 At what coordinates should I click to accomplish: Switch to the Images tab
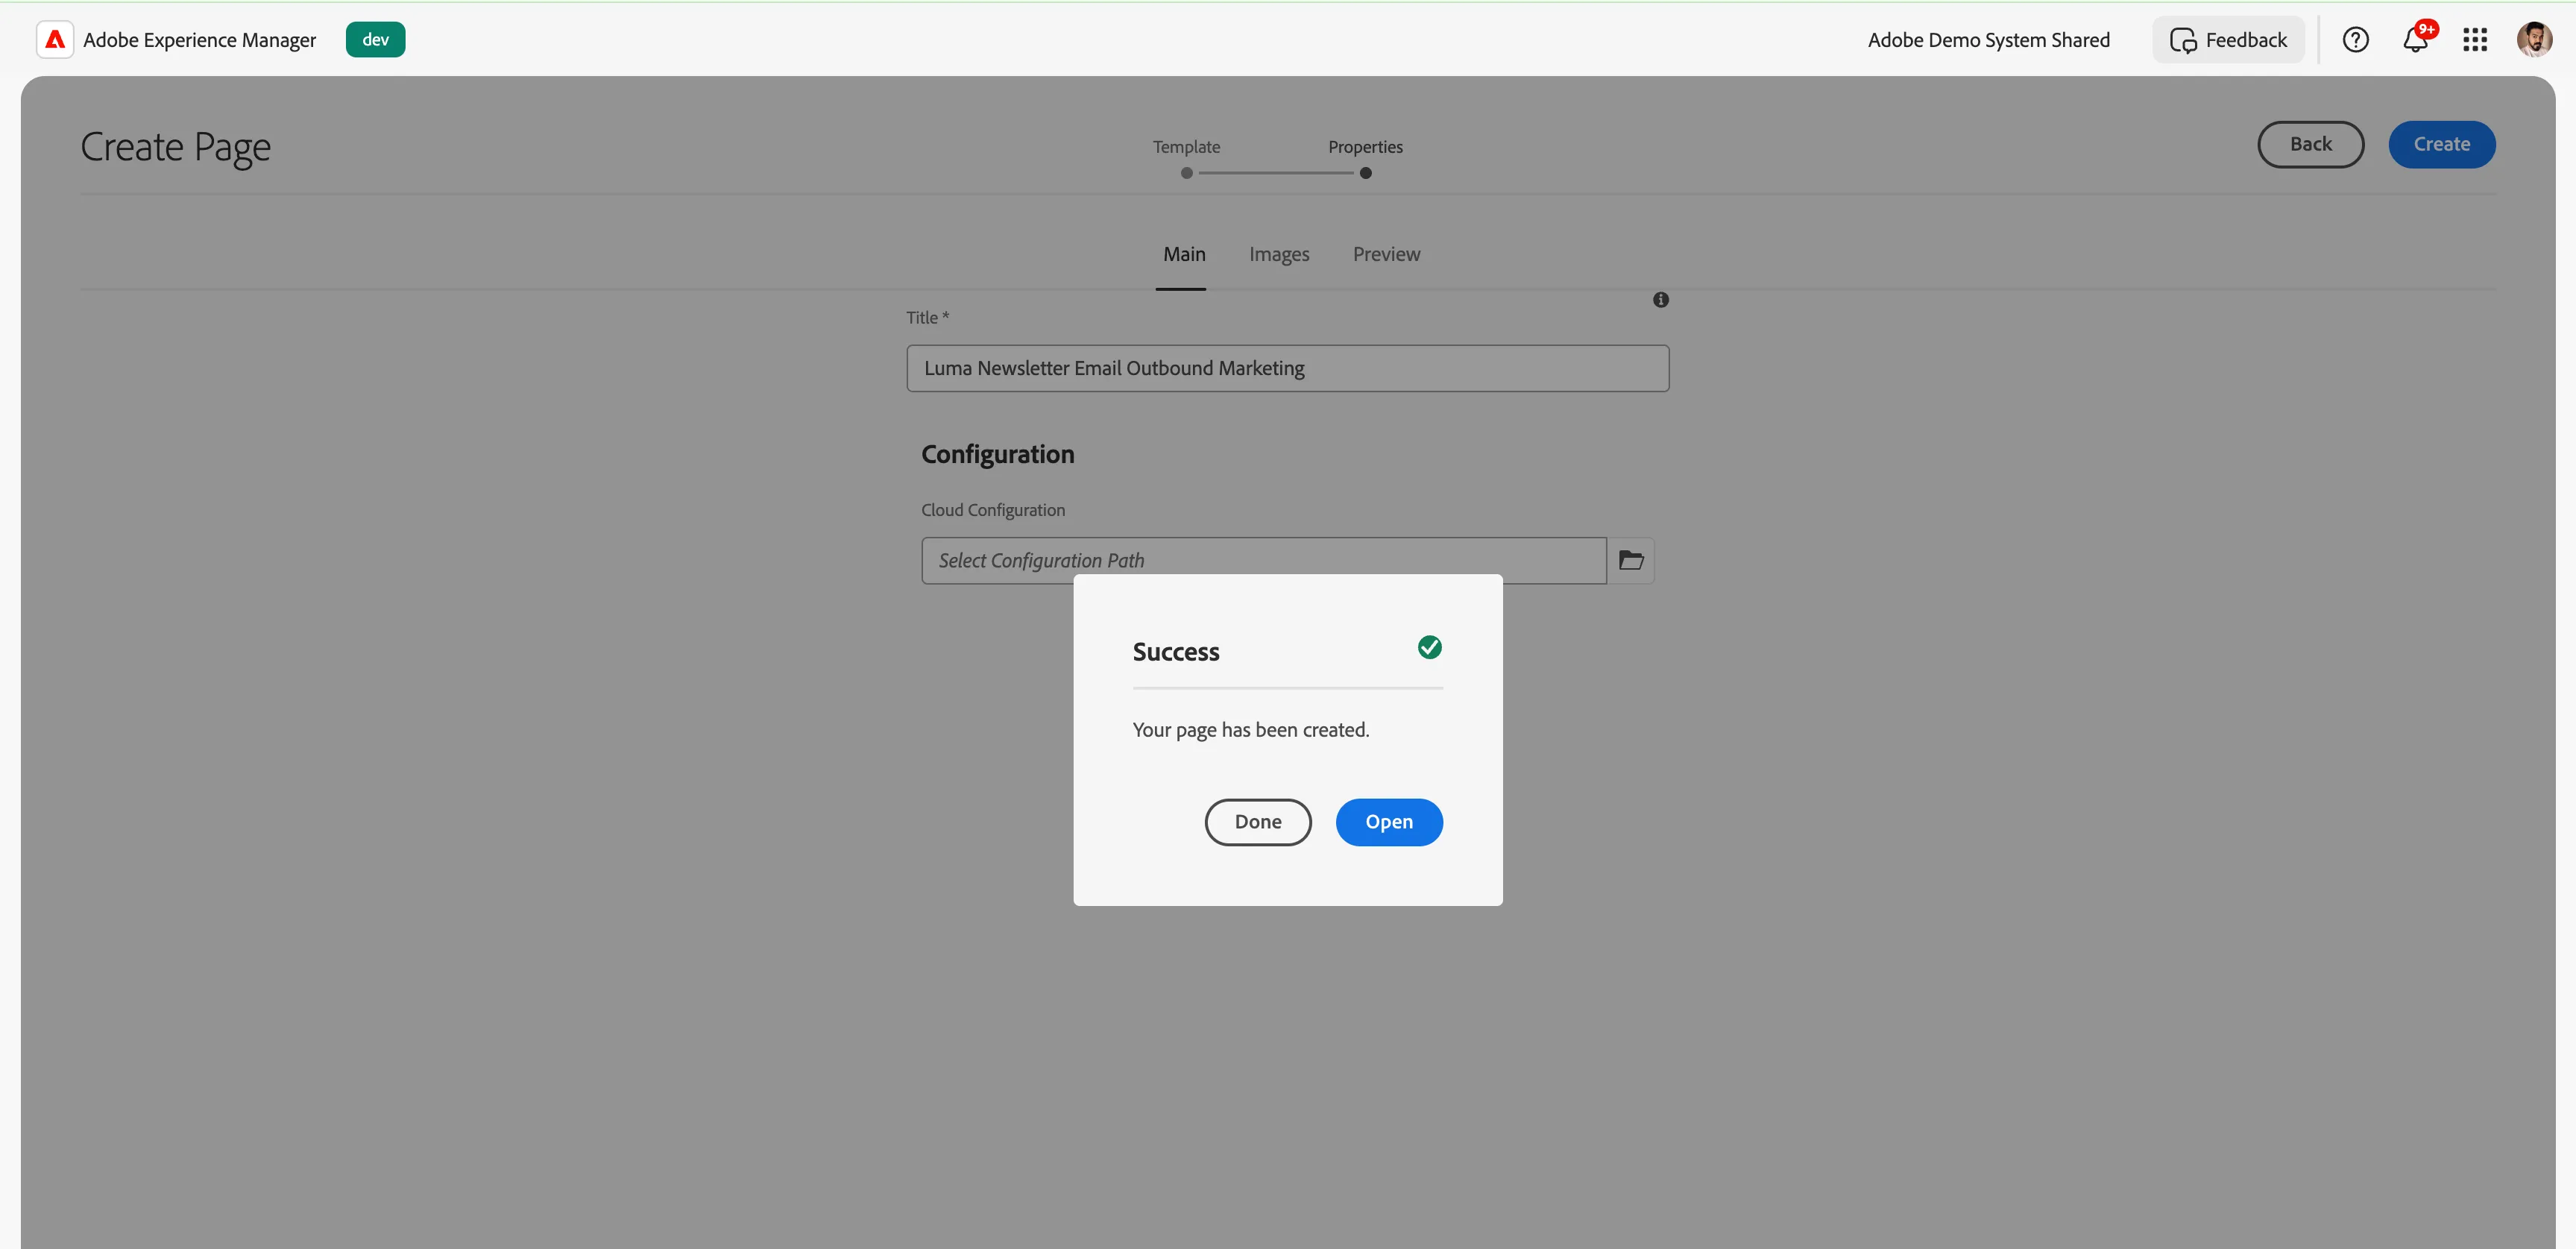[x=1279, y=255]
